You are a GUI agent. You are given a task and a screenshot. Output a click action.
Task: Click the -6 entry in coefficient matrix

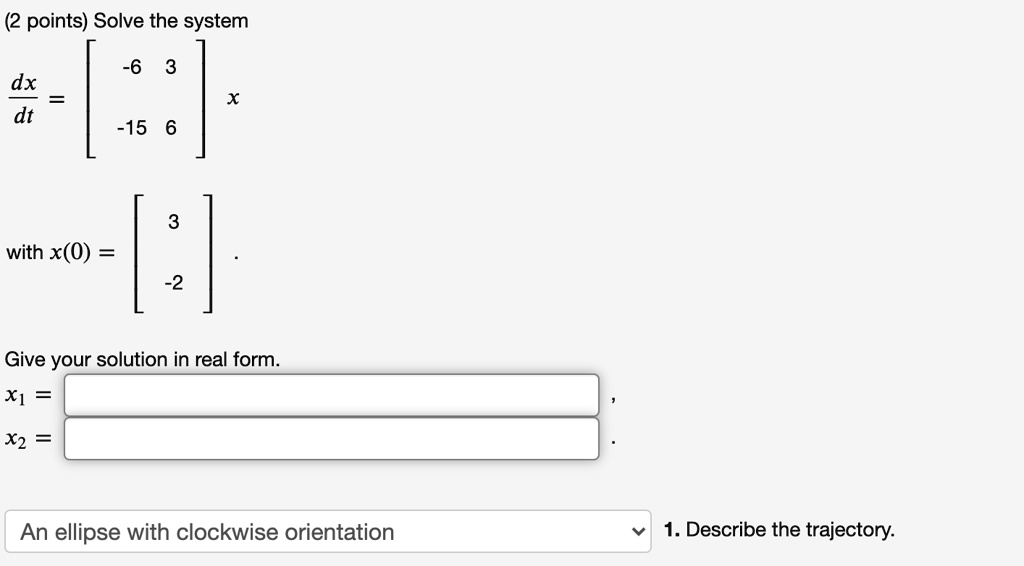pos(131,68)
